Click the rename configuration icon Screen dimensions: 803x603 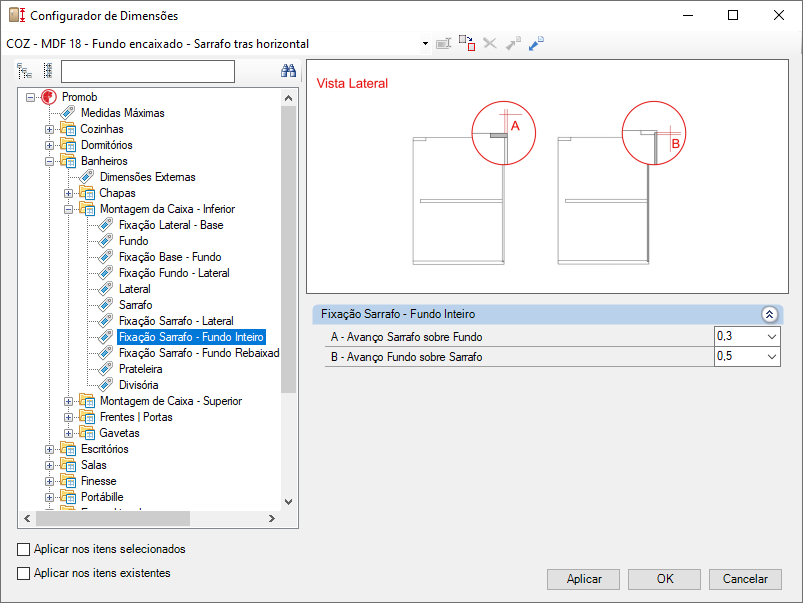[443, 44]
